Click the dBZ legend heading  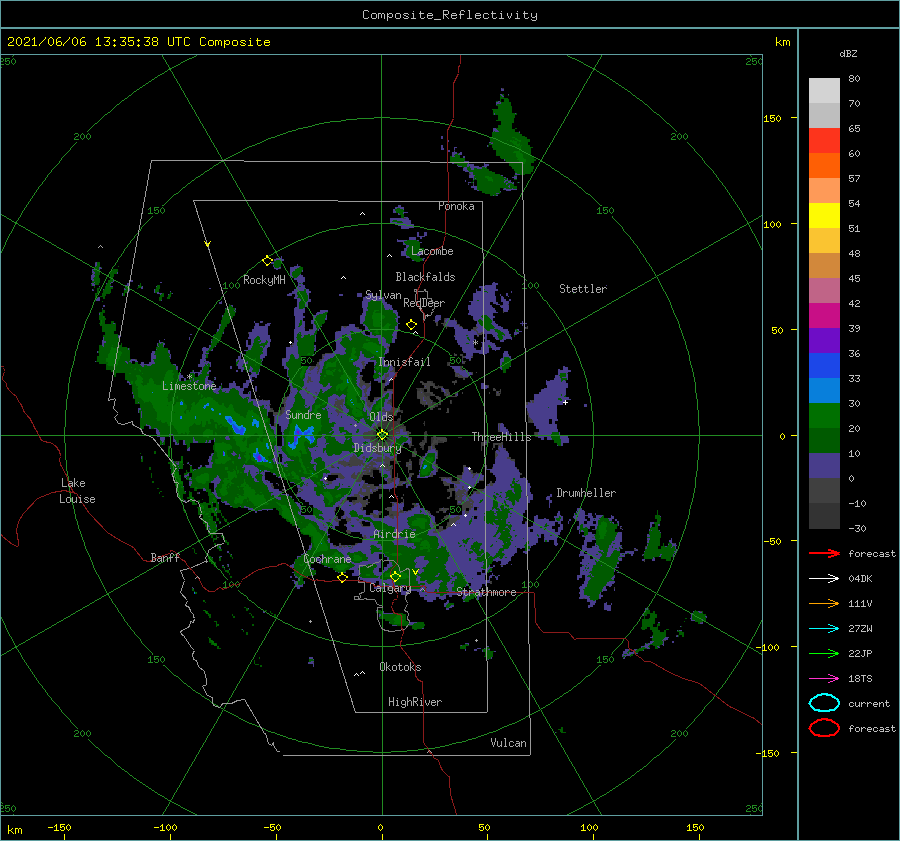pos(848,53)
